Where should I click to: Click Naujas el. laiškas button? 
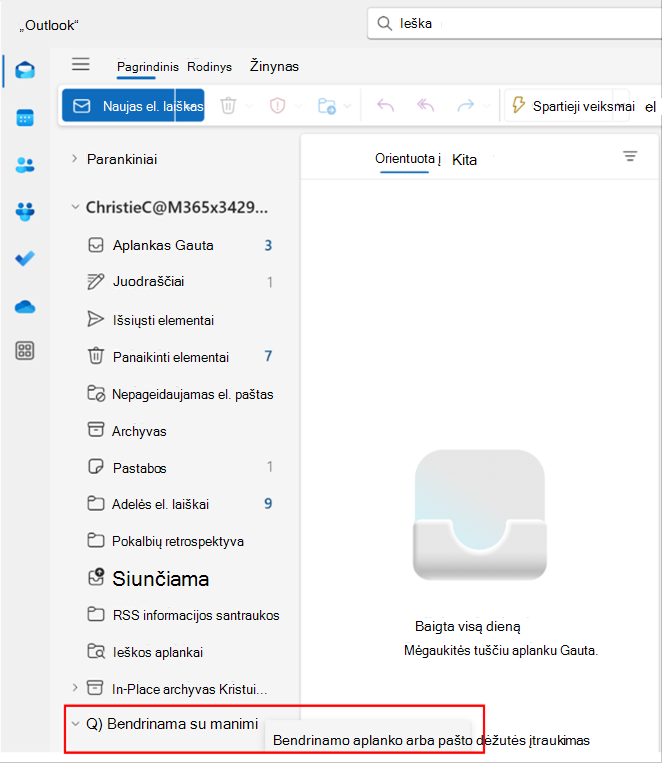pyautogui.click(x=119, y=106)
